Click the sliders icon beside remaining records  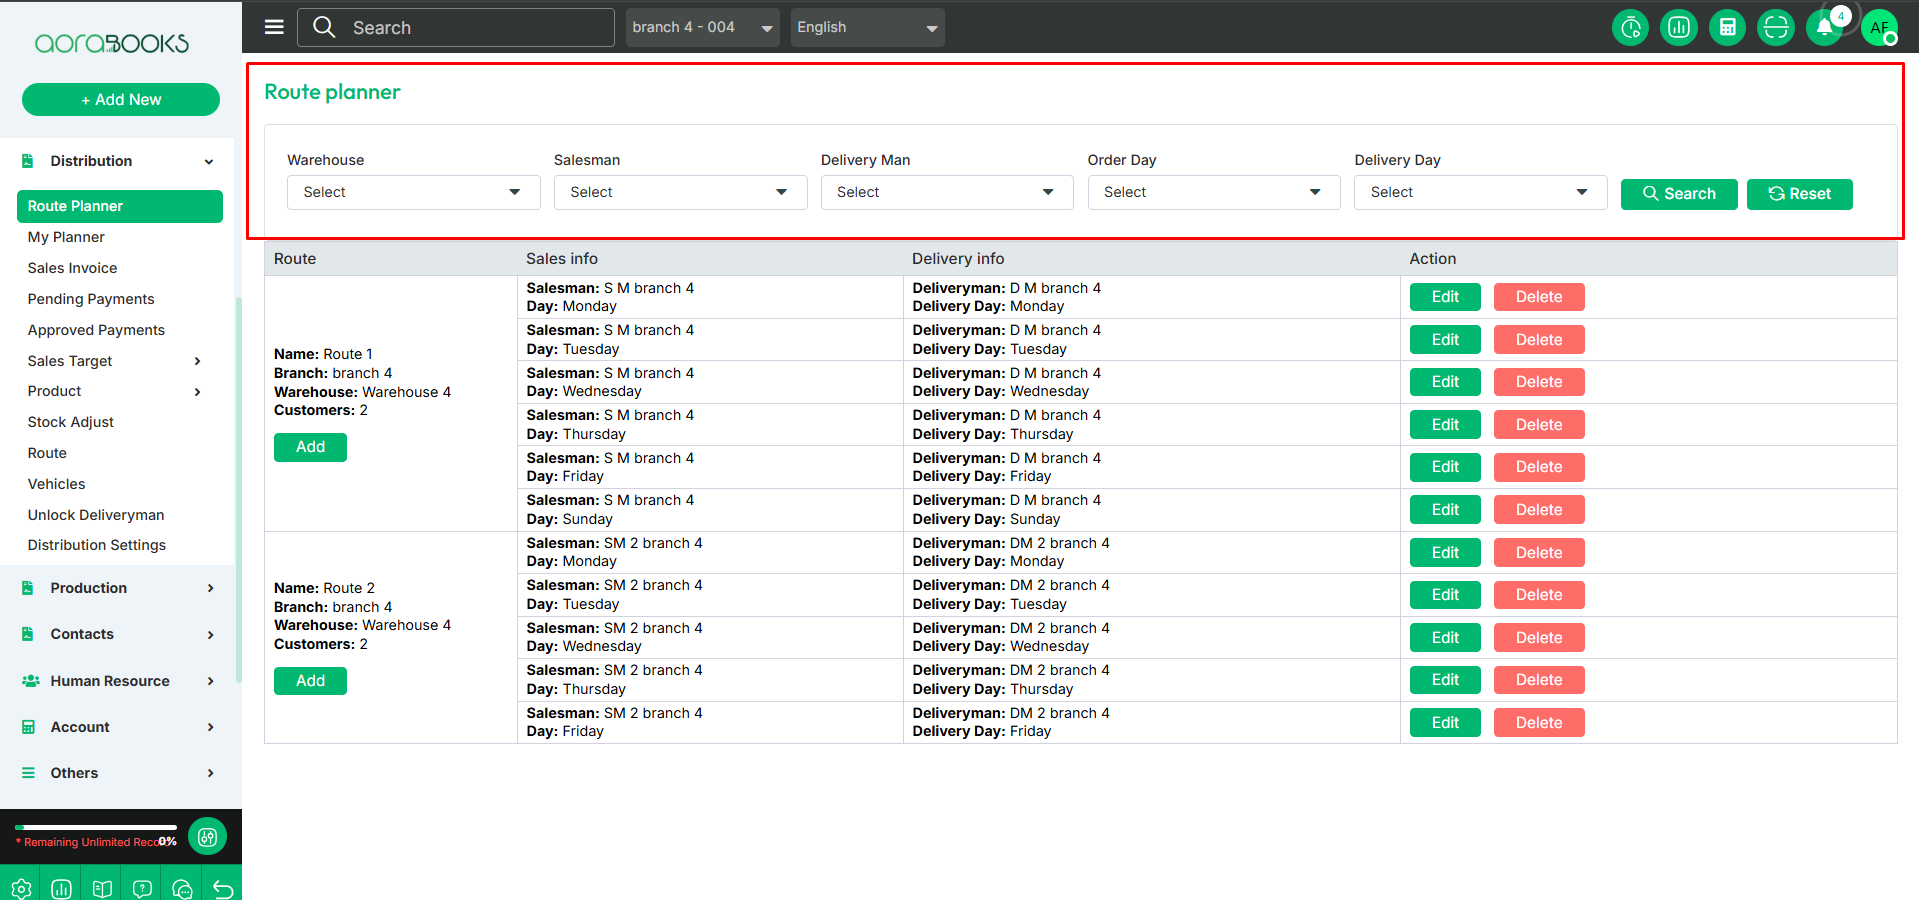tap(207, 837)
